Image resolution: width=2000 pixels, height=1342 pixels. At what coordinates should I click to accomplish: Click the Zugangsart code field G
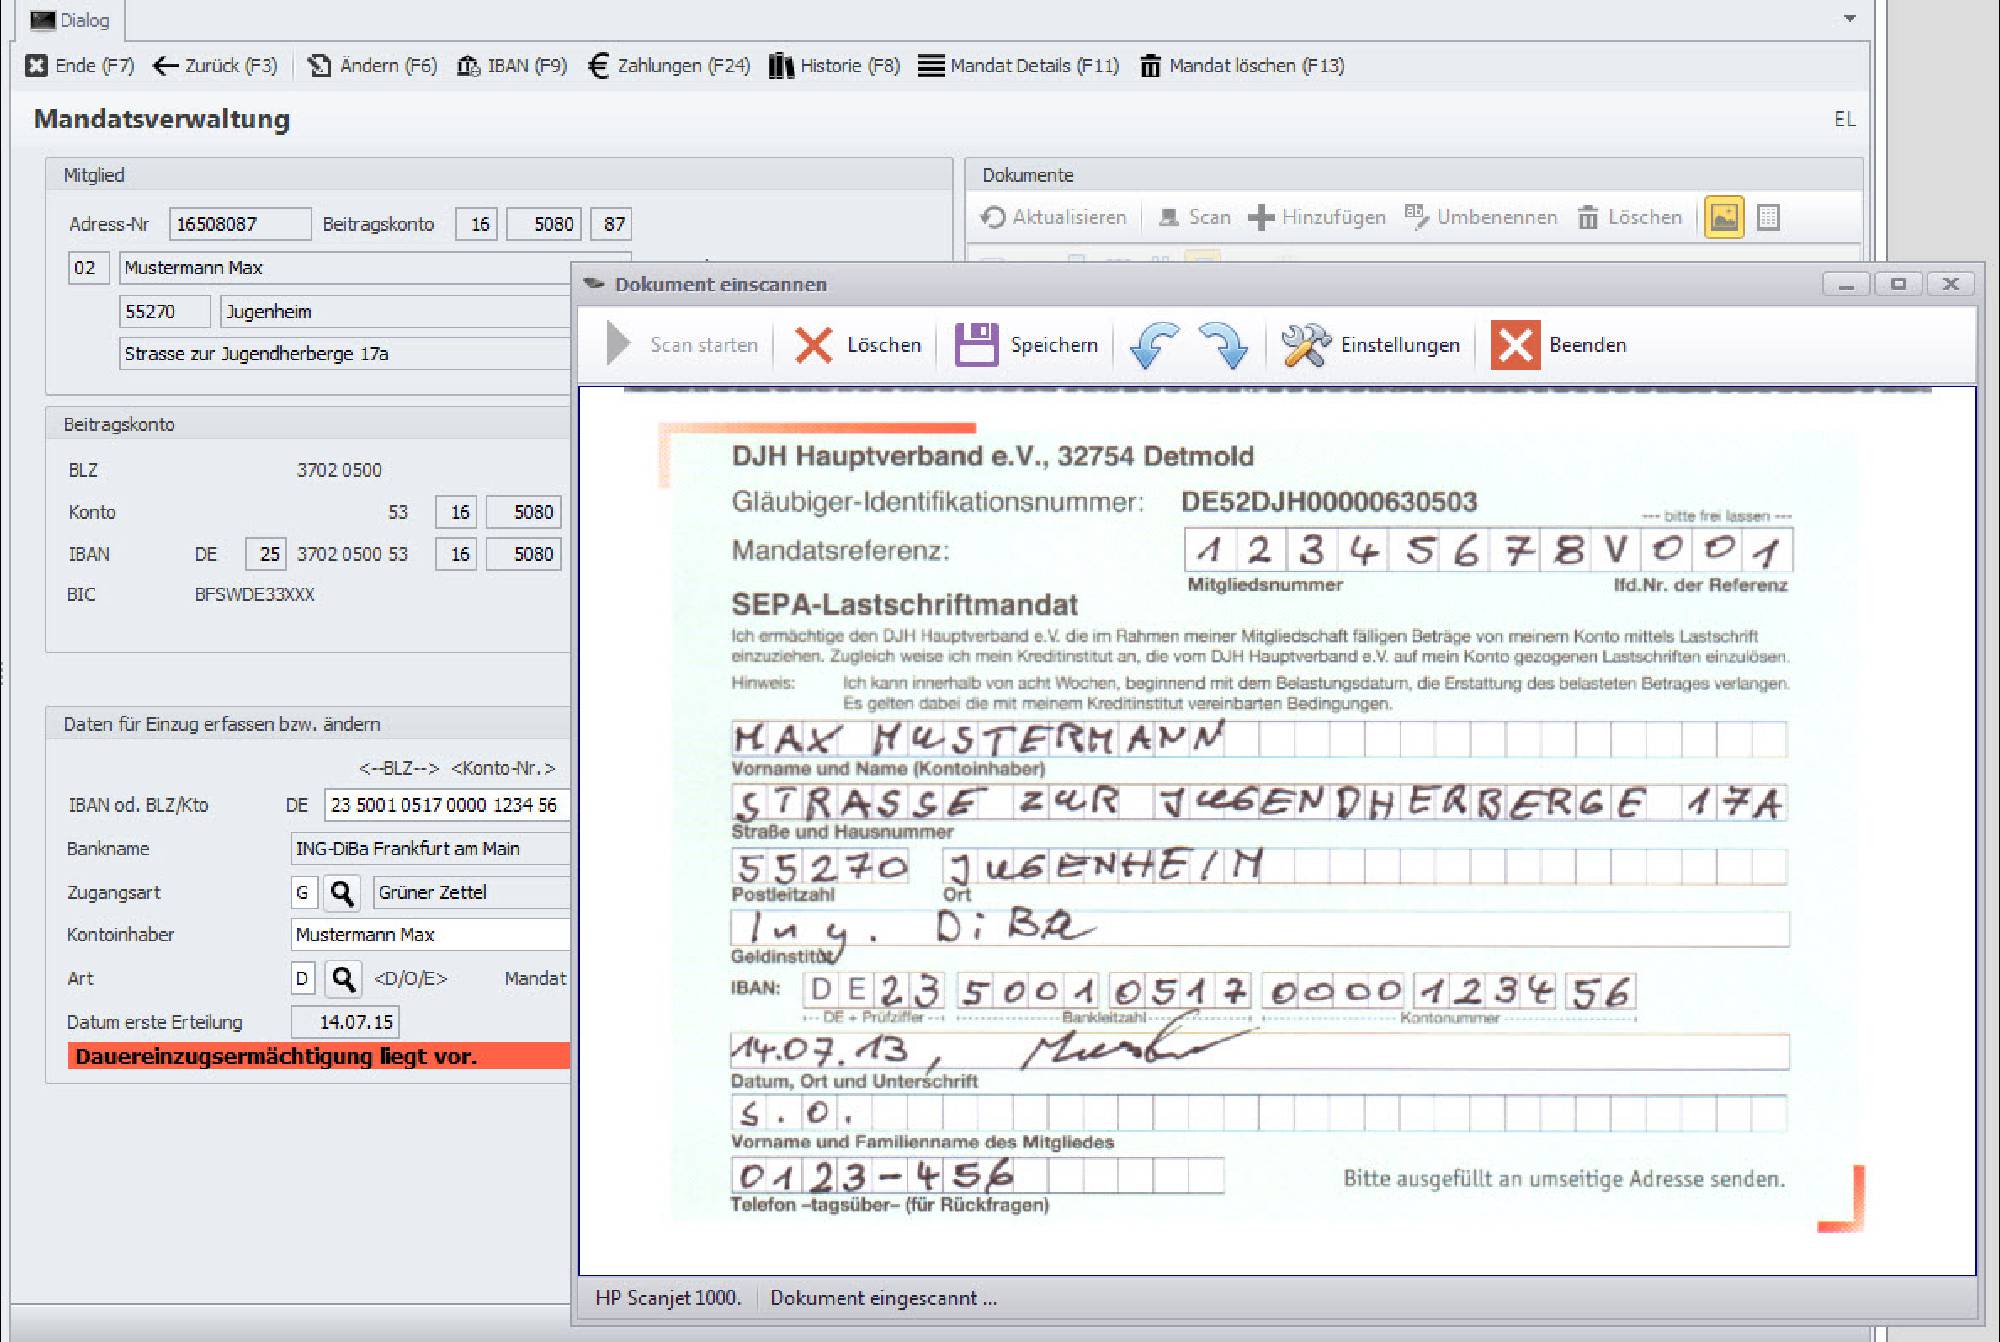303,892
